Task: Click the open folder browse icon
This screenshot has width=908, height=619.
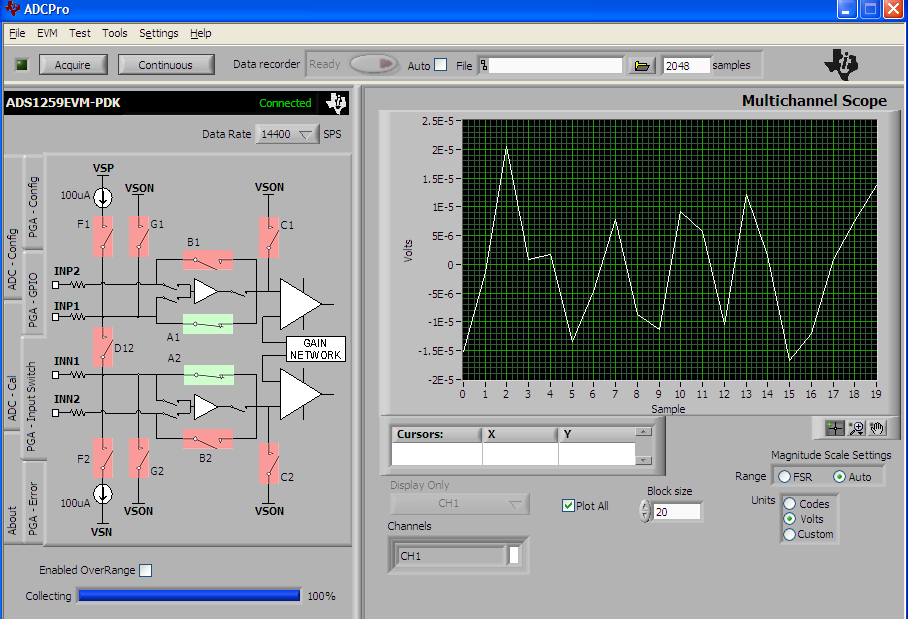Action: click(642, 65)
